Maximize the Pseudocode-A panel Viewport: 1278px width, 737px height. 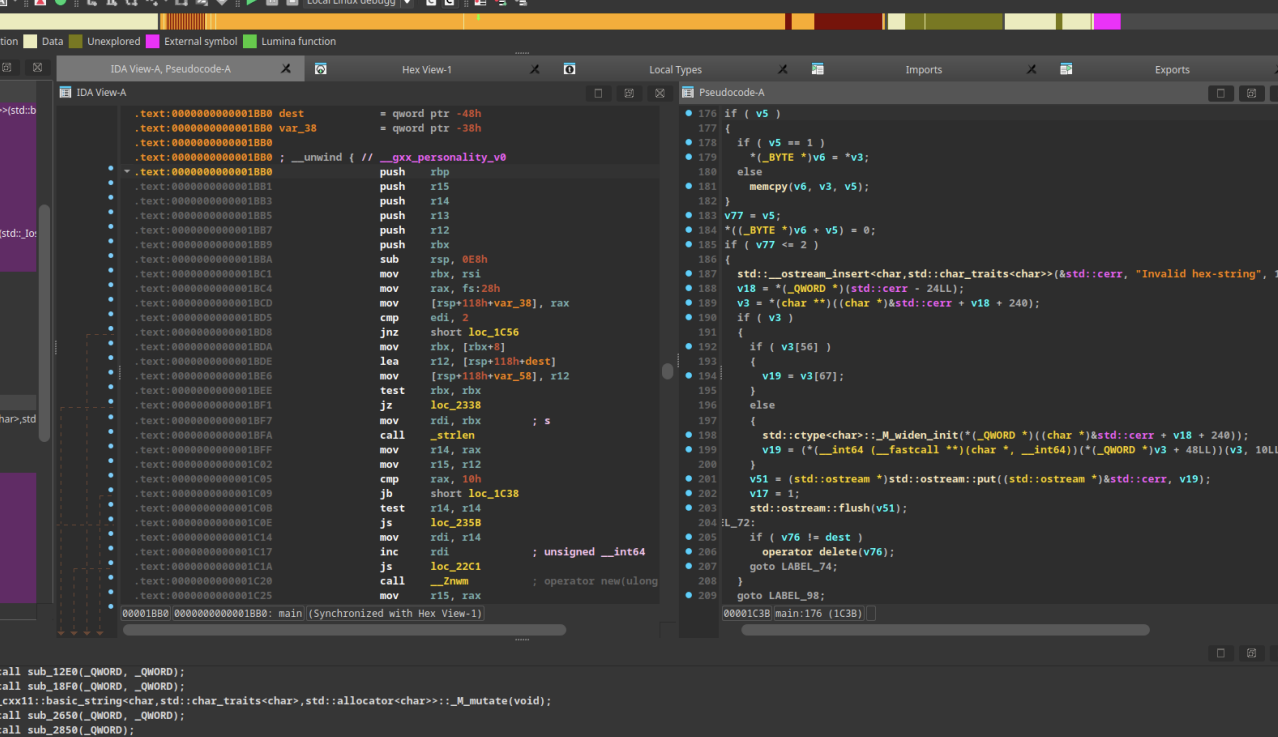(x=1220, y=93)
